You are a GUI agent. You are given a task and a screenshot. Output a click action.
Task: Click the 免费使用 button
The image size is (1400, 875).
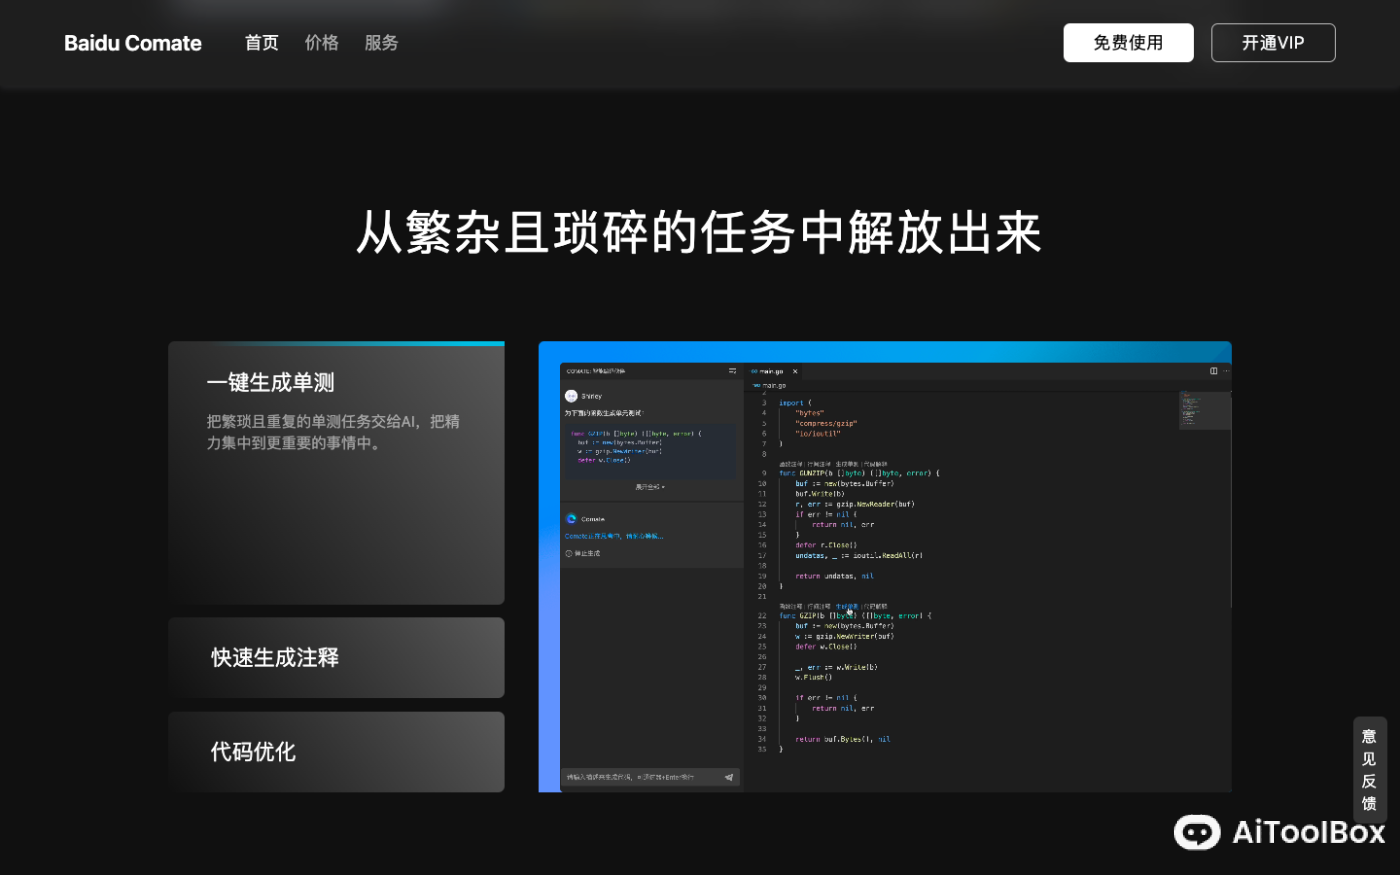(1128, 43)
